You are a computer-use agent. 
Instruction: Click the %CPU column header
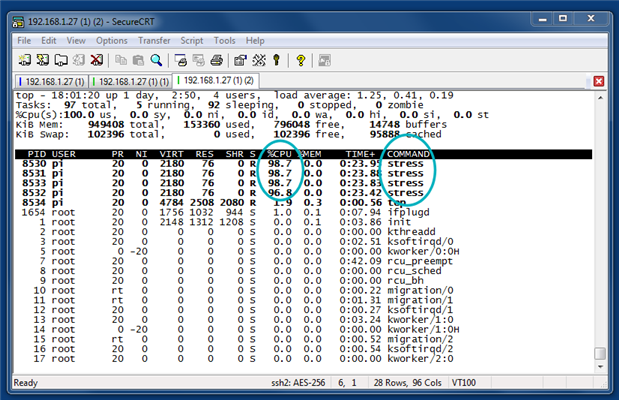tap(279, 154)
